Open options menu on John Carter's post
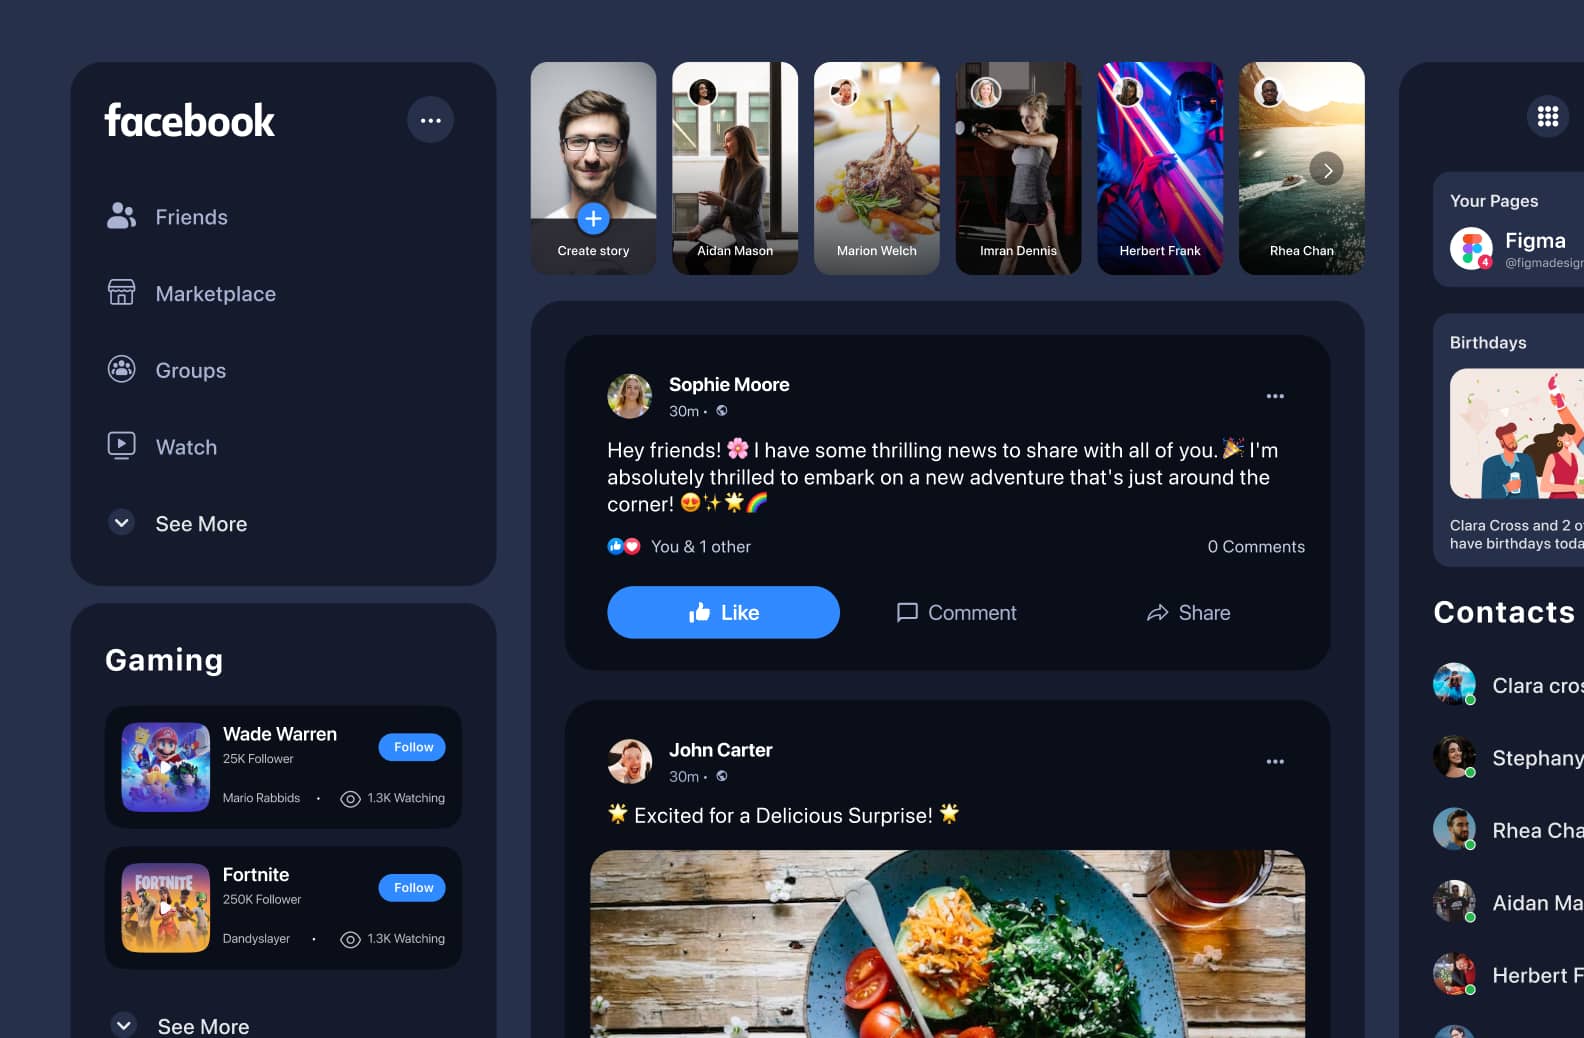The height and width of the screenshot is (1038, 1584). [1275, 761]
